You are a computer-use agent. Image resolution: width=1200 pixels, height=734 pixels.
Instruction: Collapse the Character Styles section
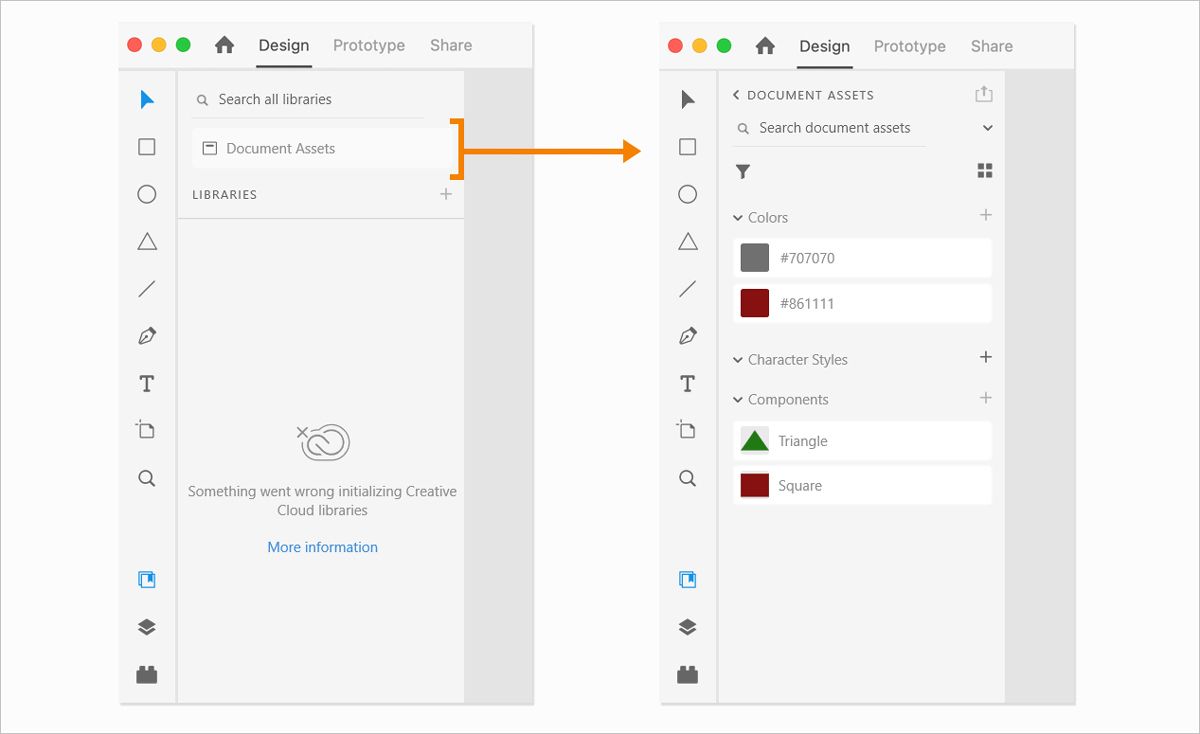point(738,360)
